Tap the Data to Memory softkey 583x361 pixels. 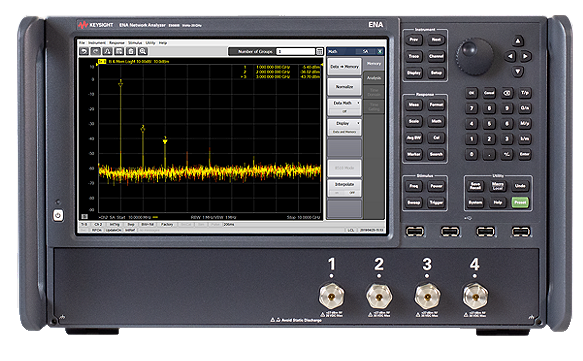tap(344, 67)
